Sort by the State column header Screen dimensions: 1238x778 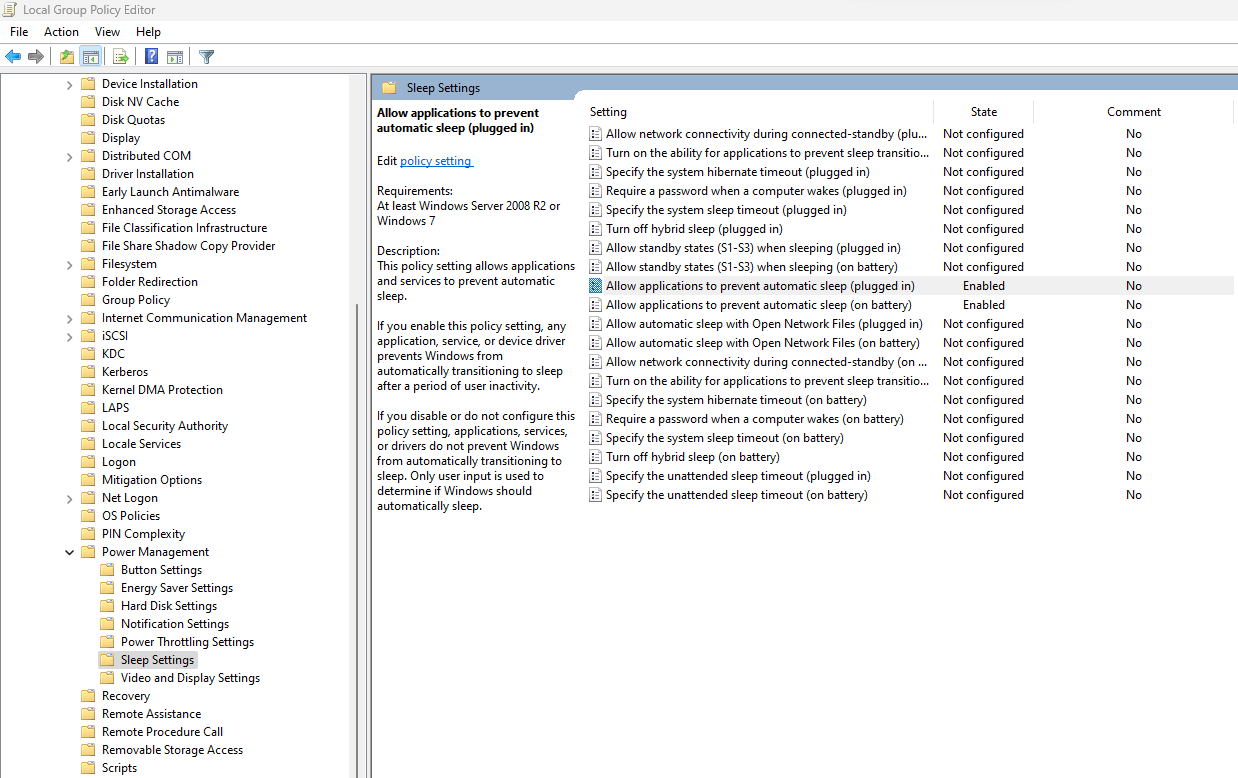(984, 112)
